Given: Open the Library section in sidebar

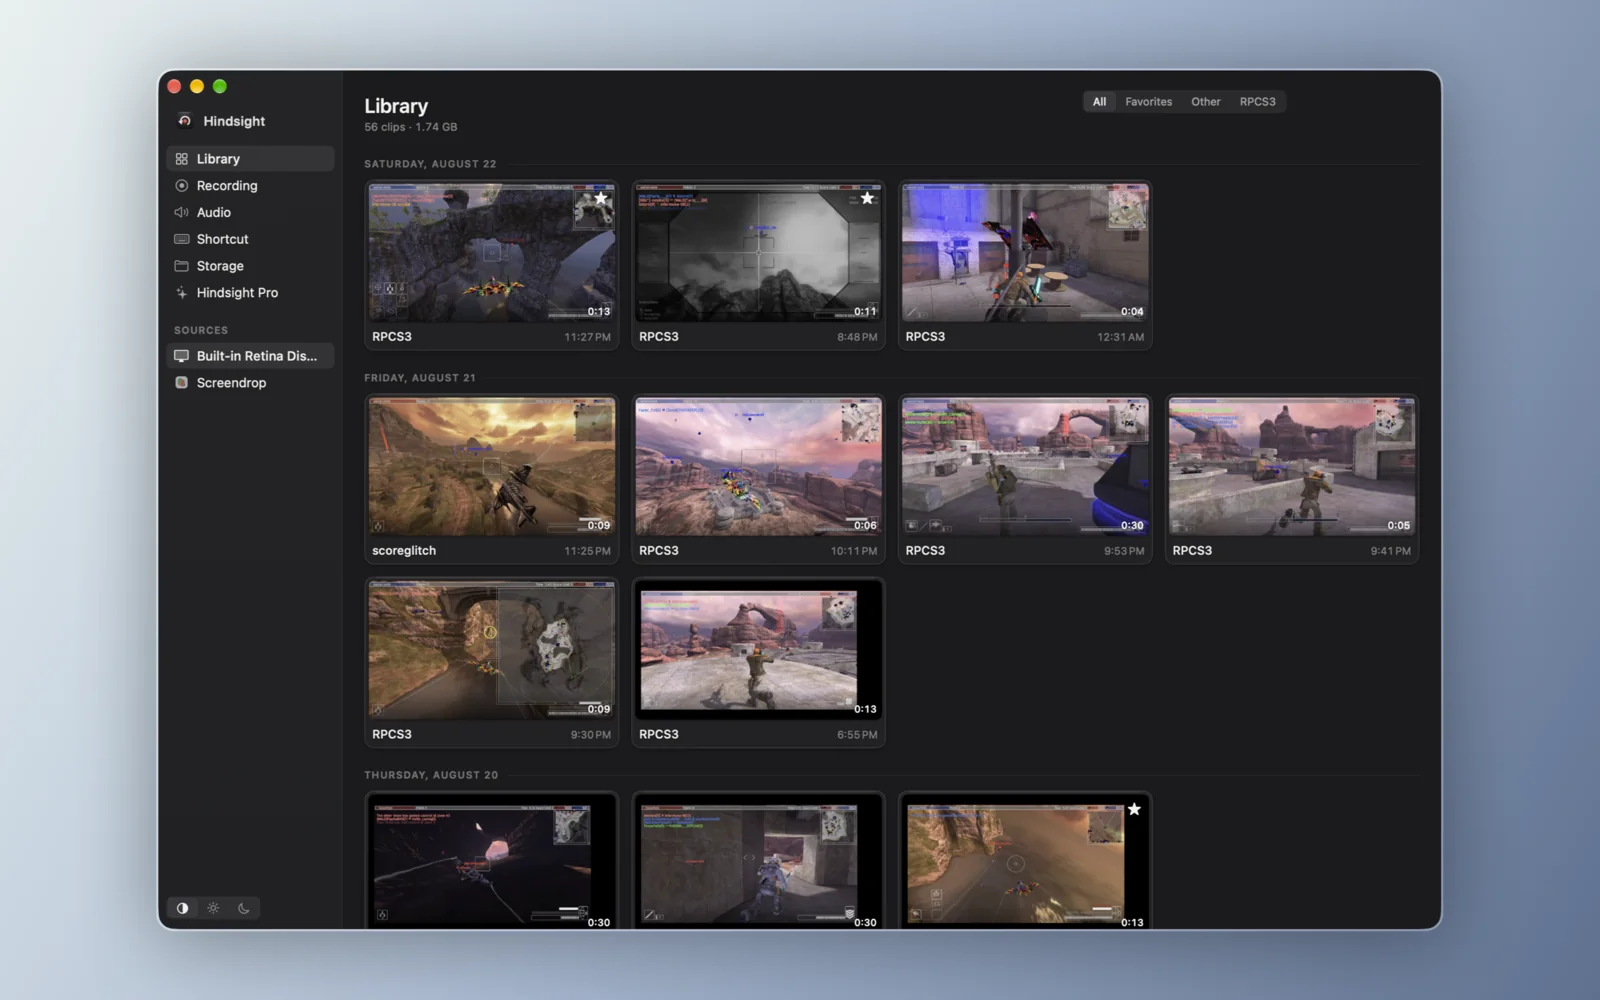Looking at the screenshot, I should (x=250, y=159).
